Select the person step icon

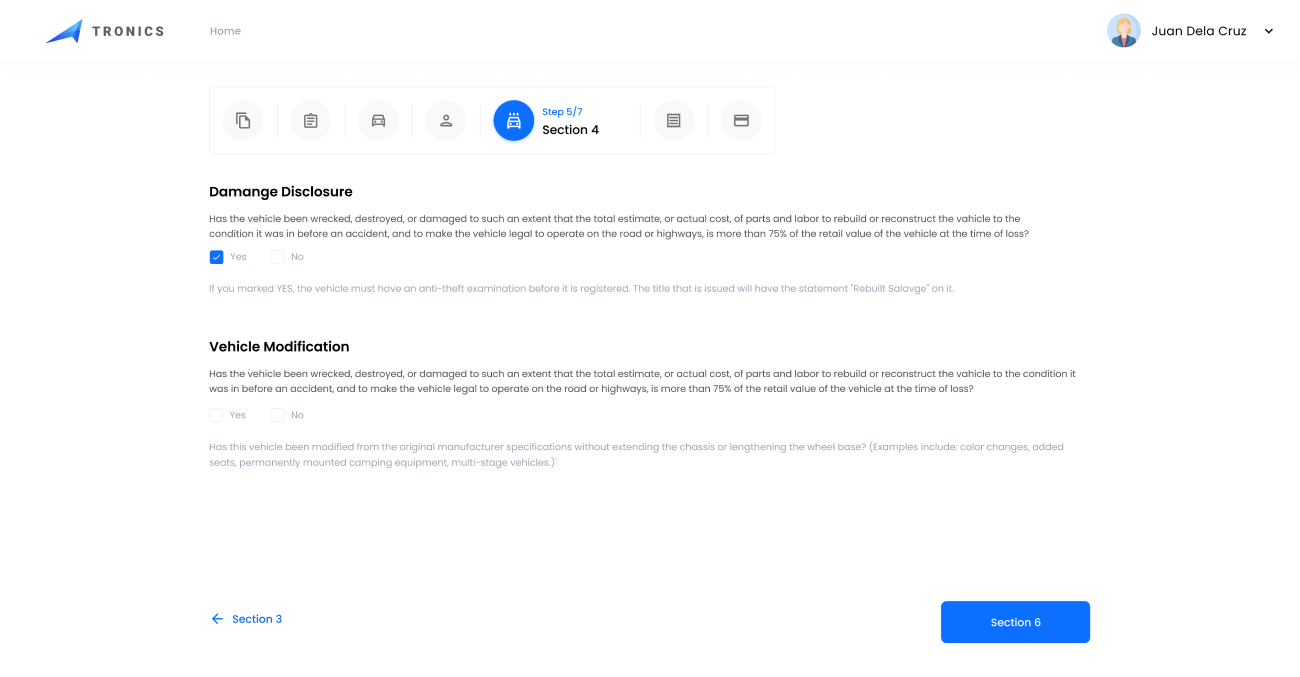[x=446, y=120]
